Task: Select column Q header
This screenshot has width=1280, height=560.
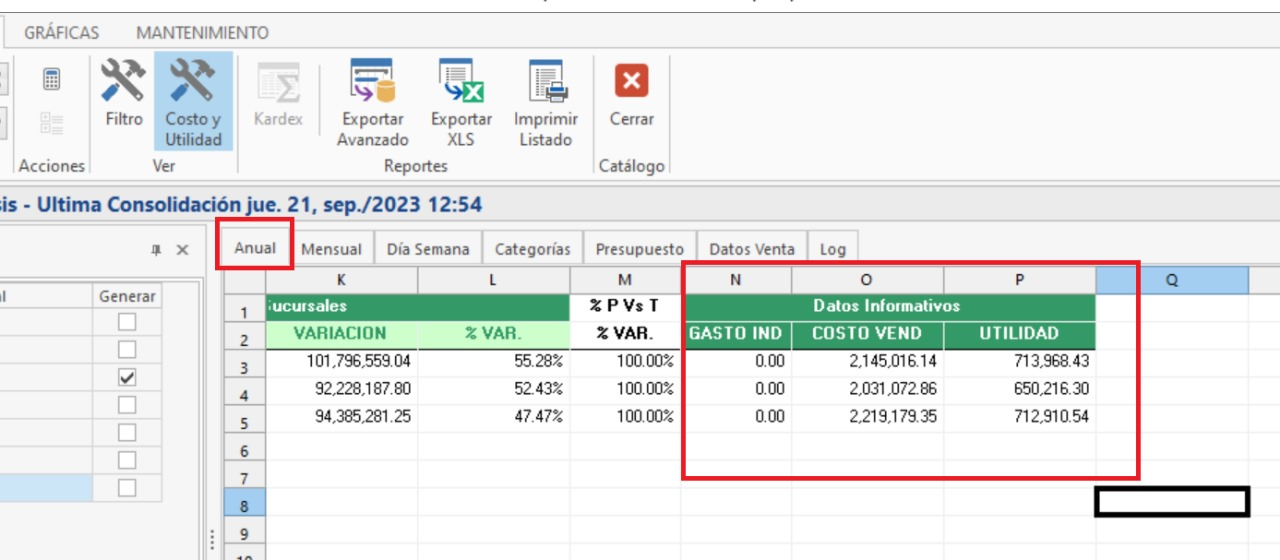Action: (1172, 281)
